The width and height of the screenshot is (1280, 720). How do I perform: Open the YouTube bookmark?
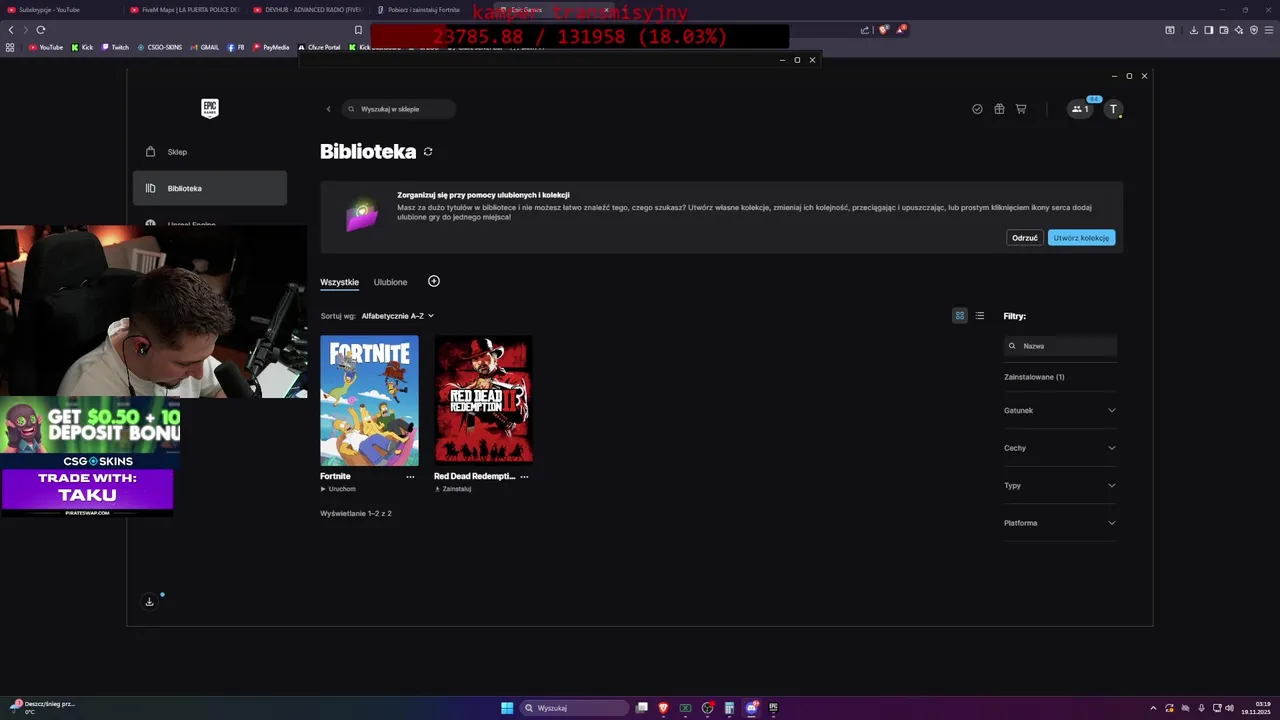(x=46, y=47)
